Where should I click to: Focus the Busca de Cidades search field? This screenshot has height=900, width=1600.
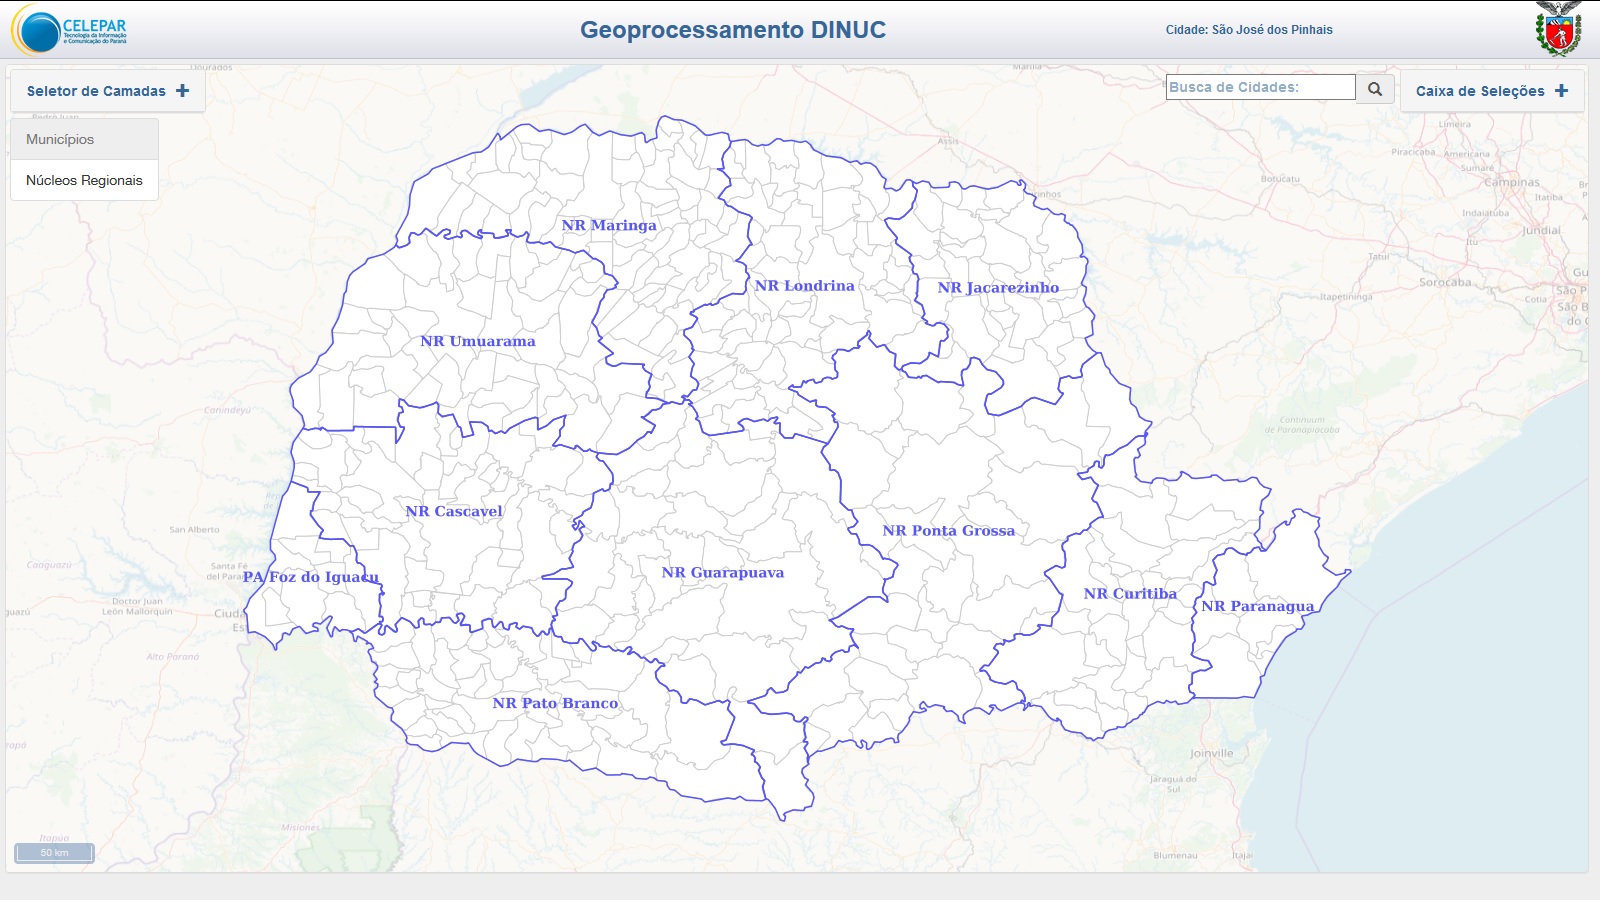click(1260, 88)
